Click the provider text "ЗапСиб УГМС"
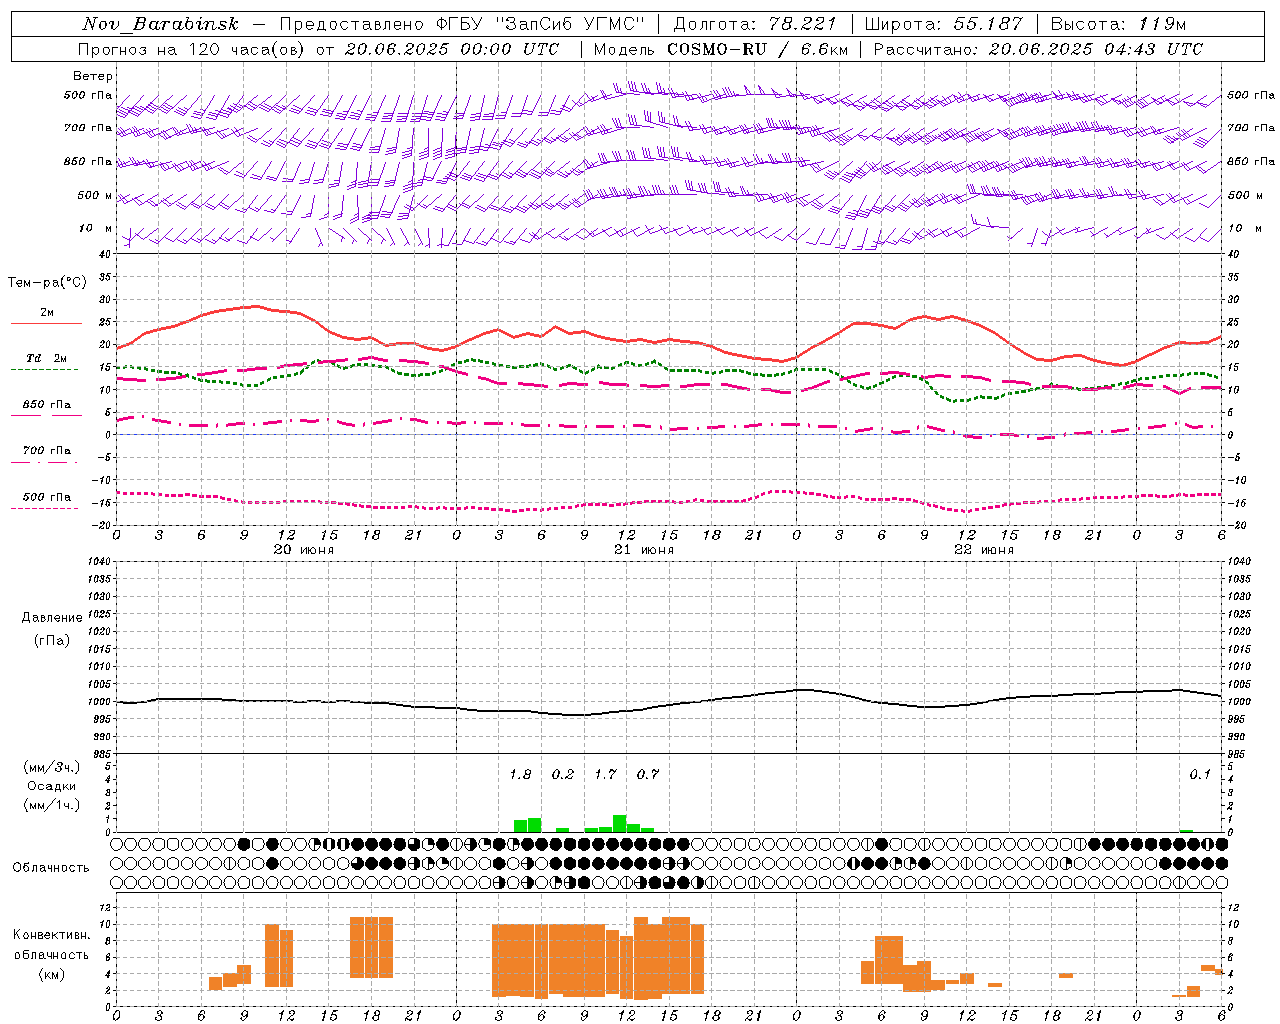 tap(571, 24)
